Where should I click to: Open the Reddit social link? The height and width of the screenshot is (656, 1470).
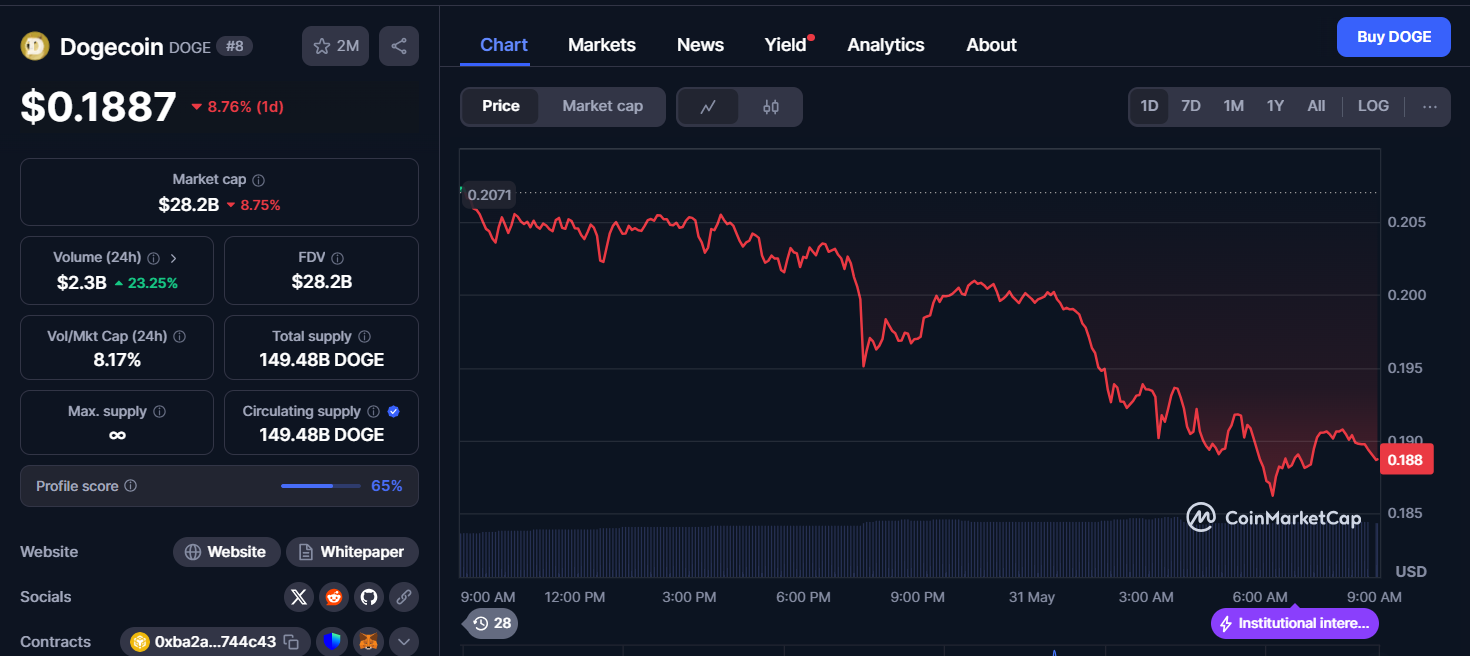(x=333, y=597)
